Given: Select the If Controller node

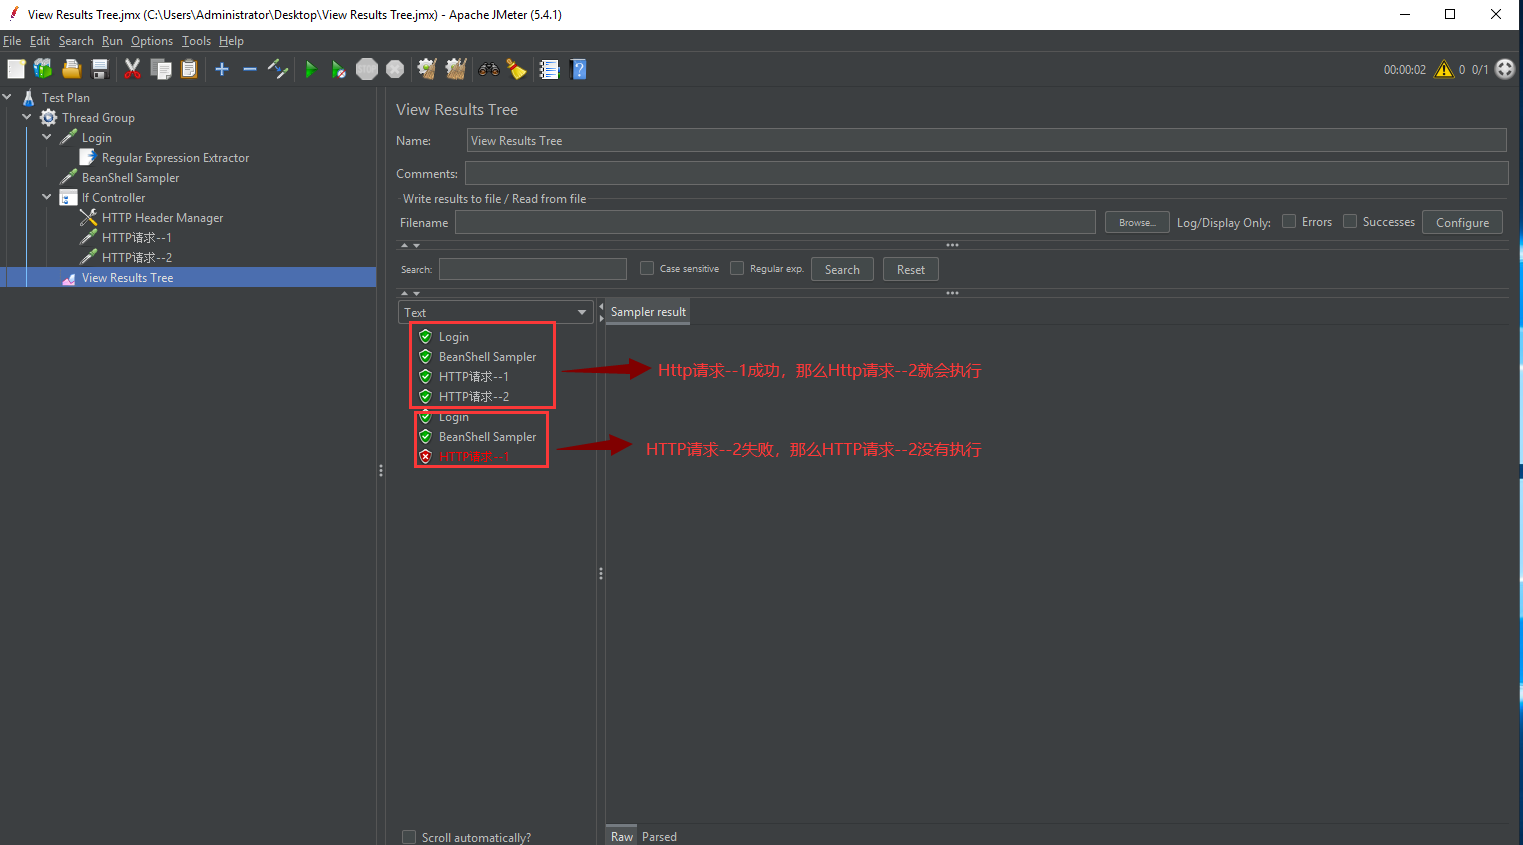Looking at the screenshot, I should click(113, 198).
